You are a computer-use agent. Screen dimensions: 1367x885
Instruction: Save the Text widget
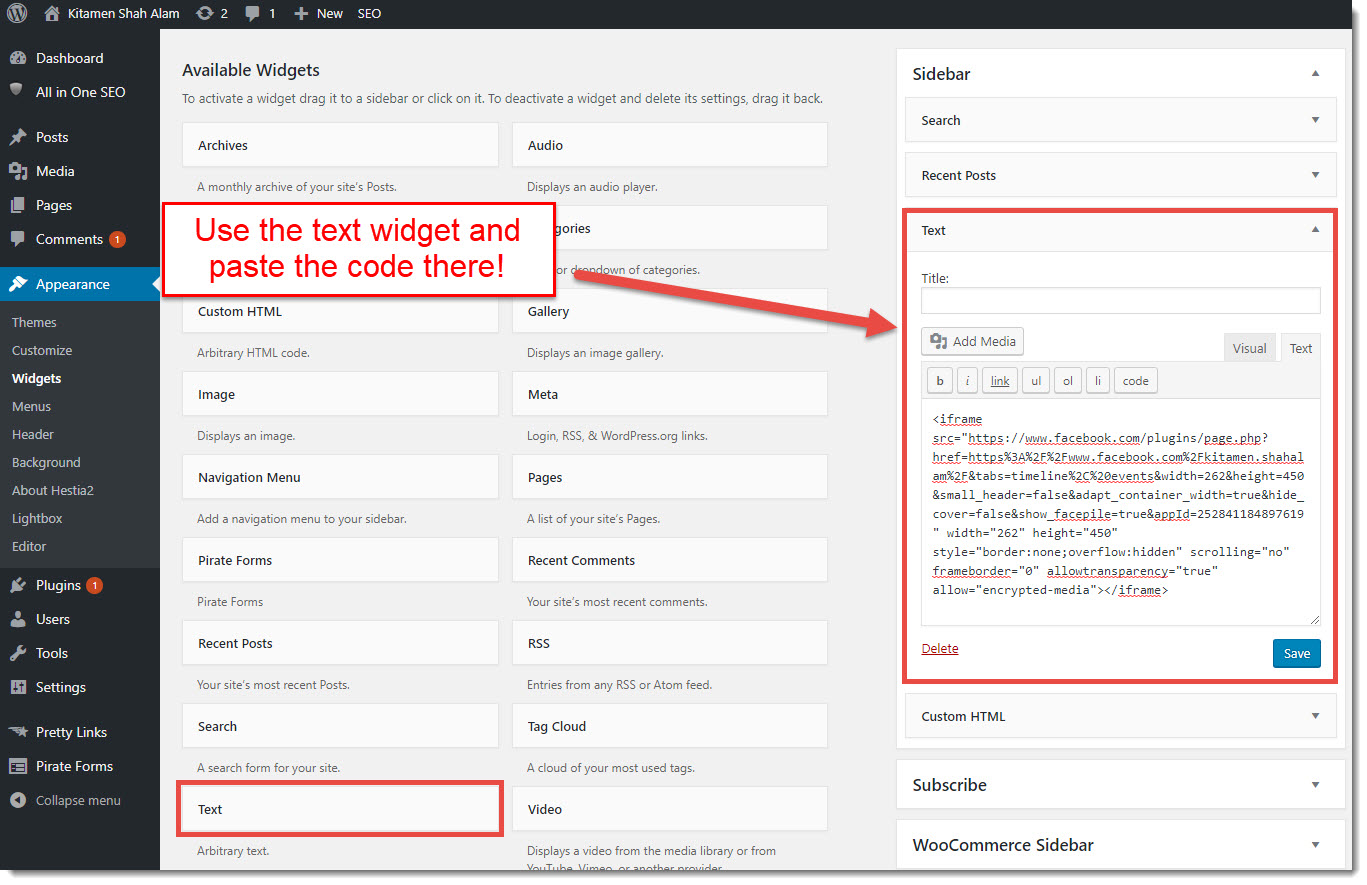point(1297,653)
